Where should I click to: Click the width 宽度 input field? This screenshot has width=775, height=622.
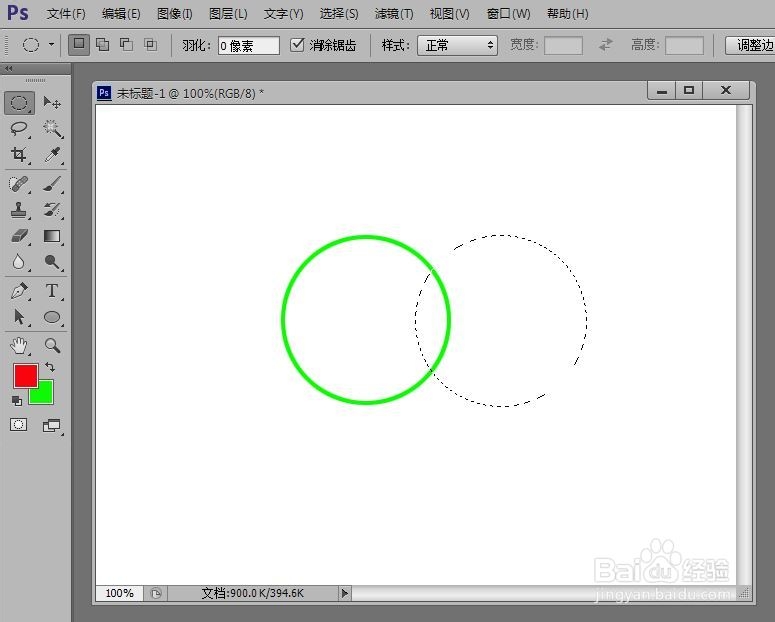pyautogui.click(x=563, y=45)
